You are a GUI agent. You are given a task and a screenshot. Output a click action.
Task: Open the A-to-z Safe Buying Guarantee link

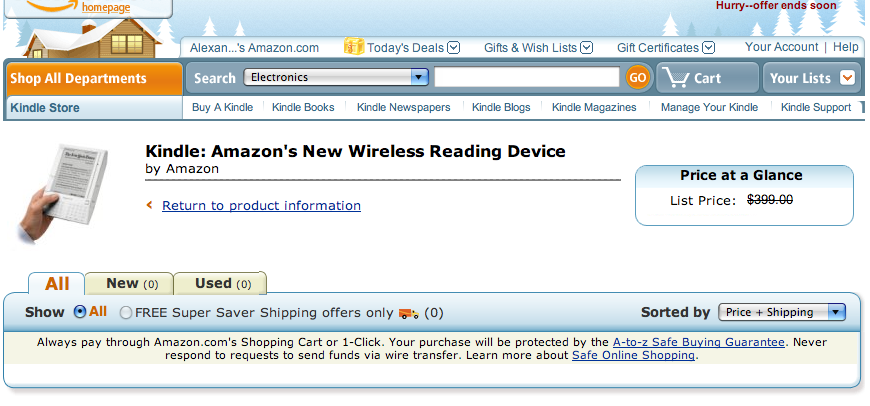[x=698, y=341]
